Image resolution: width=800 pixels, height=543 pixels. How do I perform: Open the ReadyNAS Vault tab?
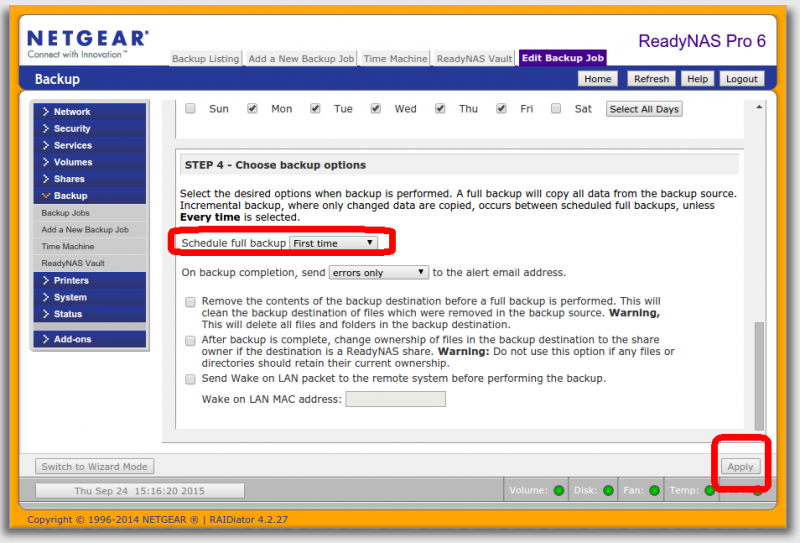tap(474, 59)
